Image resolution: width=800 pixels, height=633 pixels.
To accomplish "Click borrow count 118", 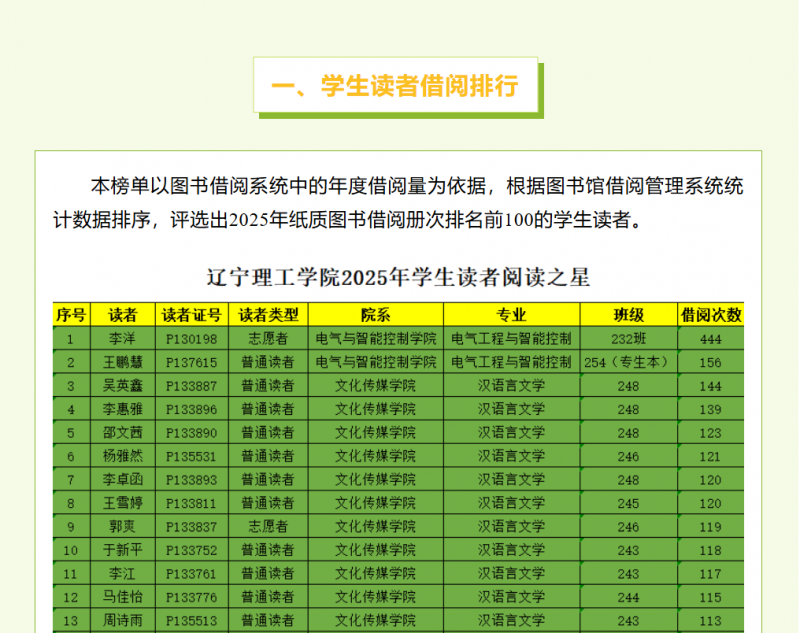I will click(711, 550).
